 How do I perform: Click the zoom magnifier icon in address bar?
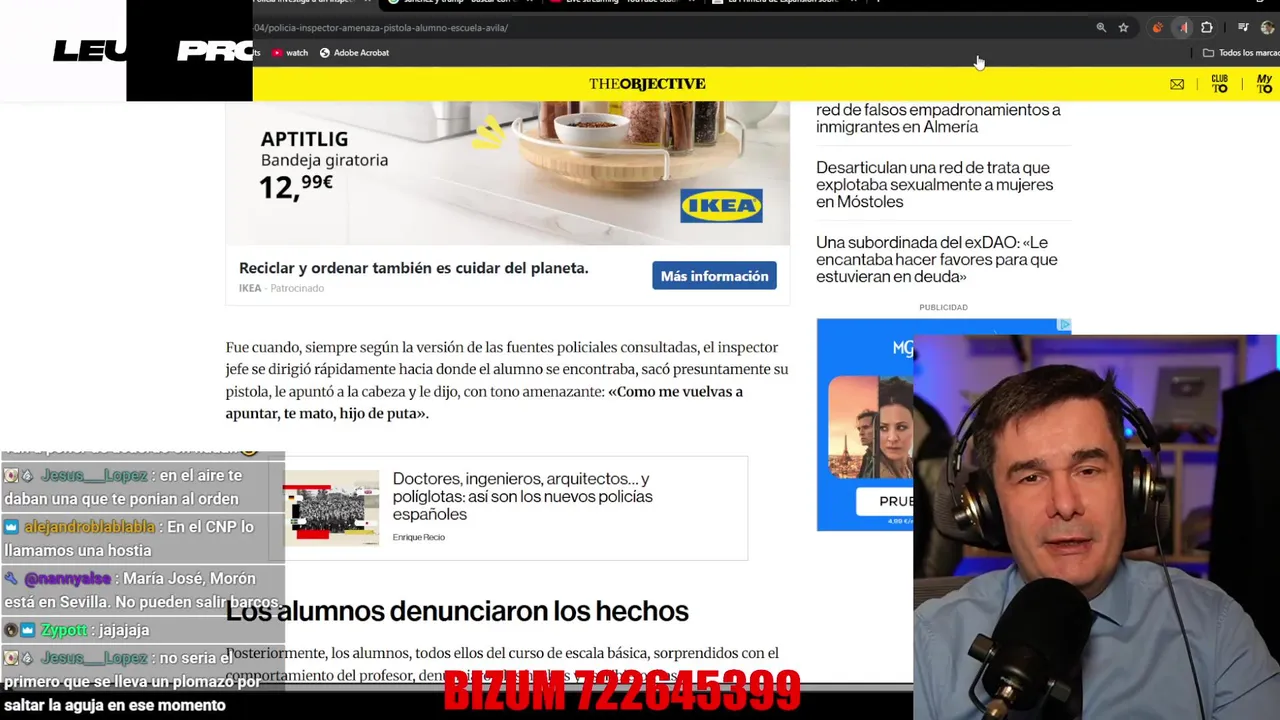1101,28
